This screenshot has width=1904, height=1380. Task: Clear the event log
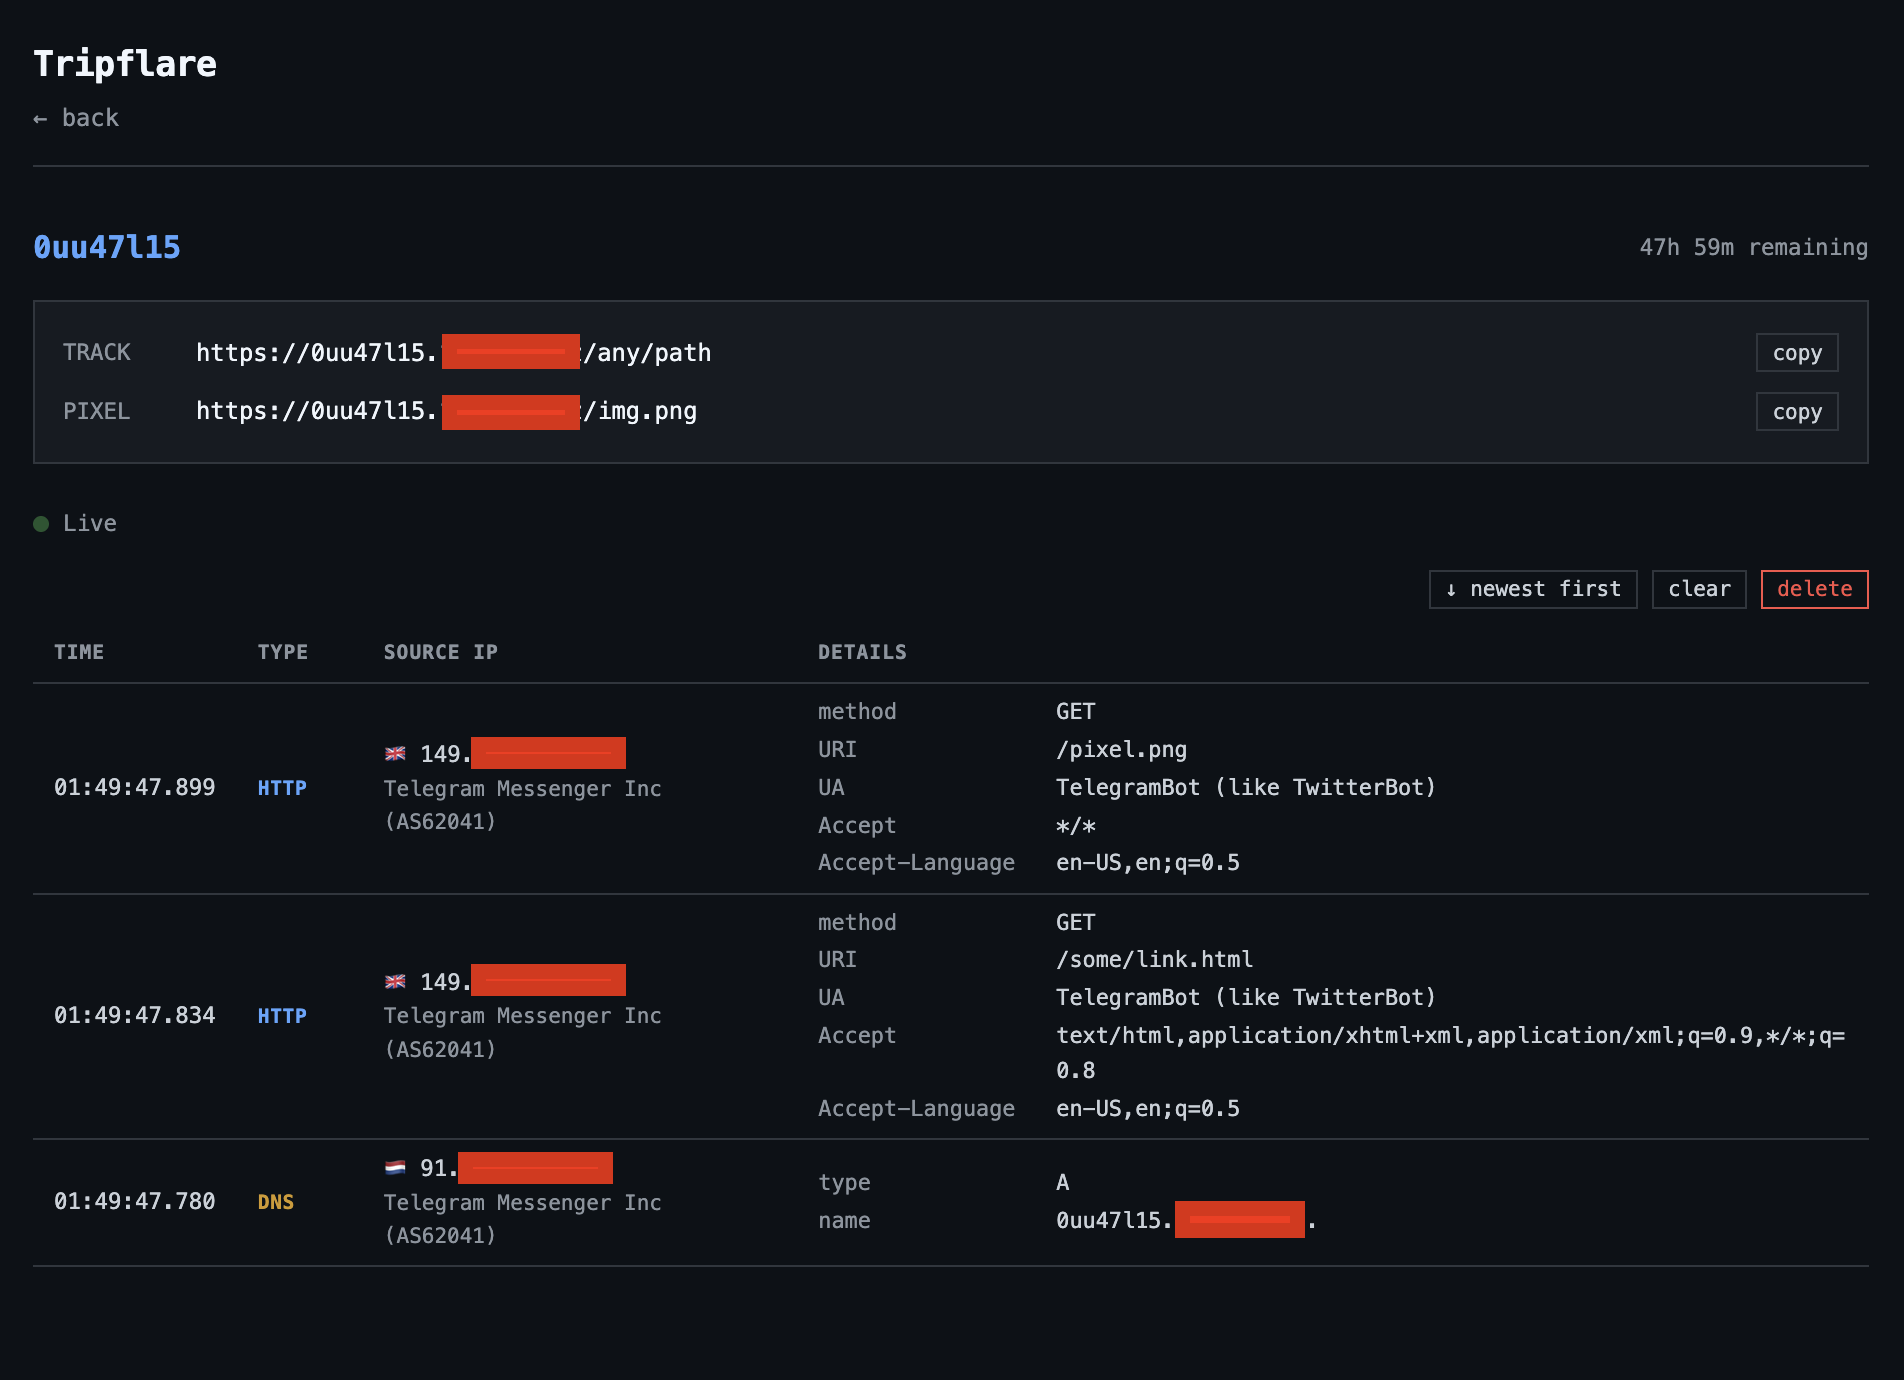(x=1698, y=589)
